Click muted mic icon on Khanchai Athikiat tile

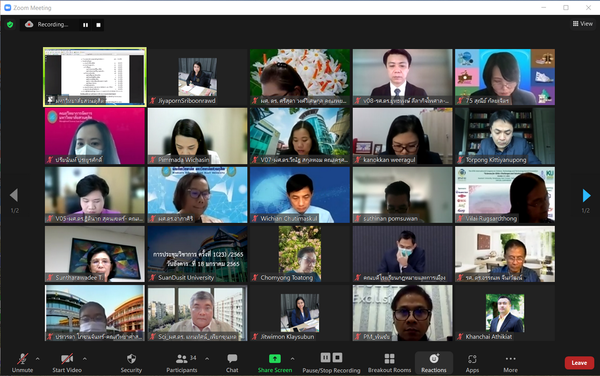click(460, 337)
